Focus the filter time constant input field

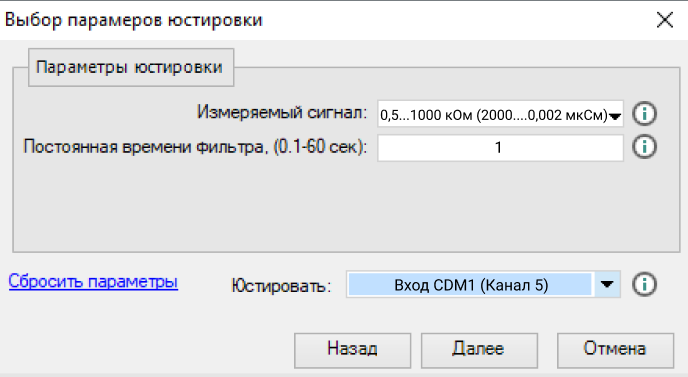coord(500,147)
